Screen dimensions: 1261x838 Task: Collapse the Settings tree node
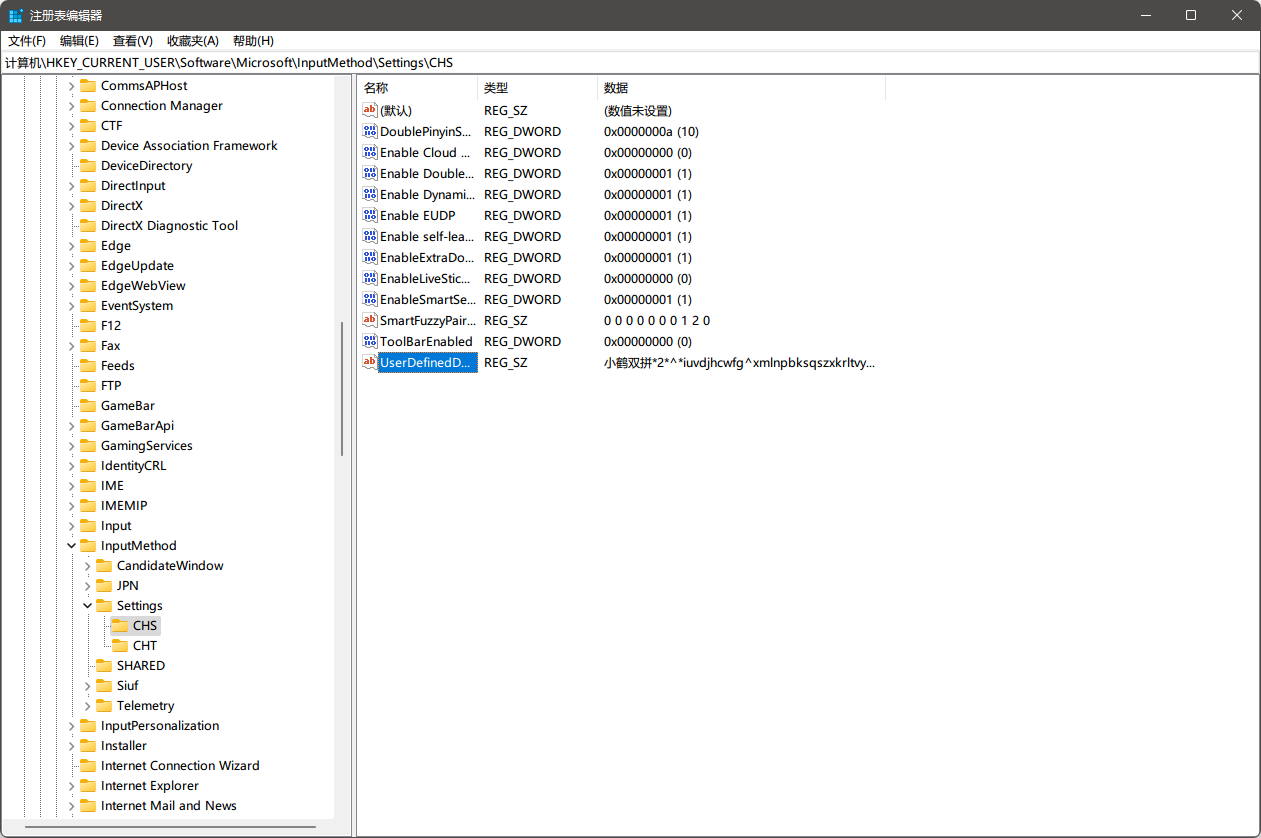(87, 606)
